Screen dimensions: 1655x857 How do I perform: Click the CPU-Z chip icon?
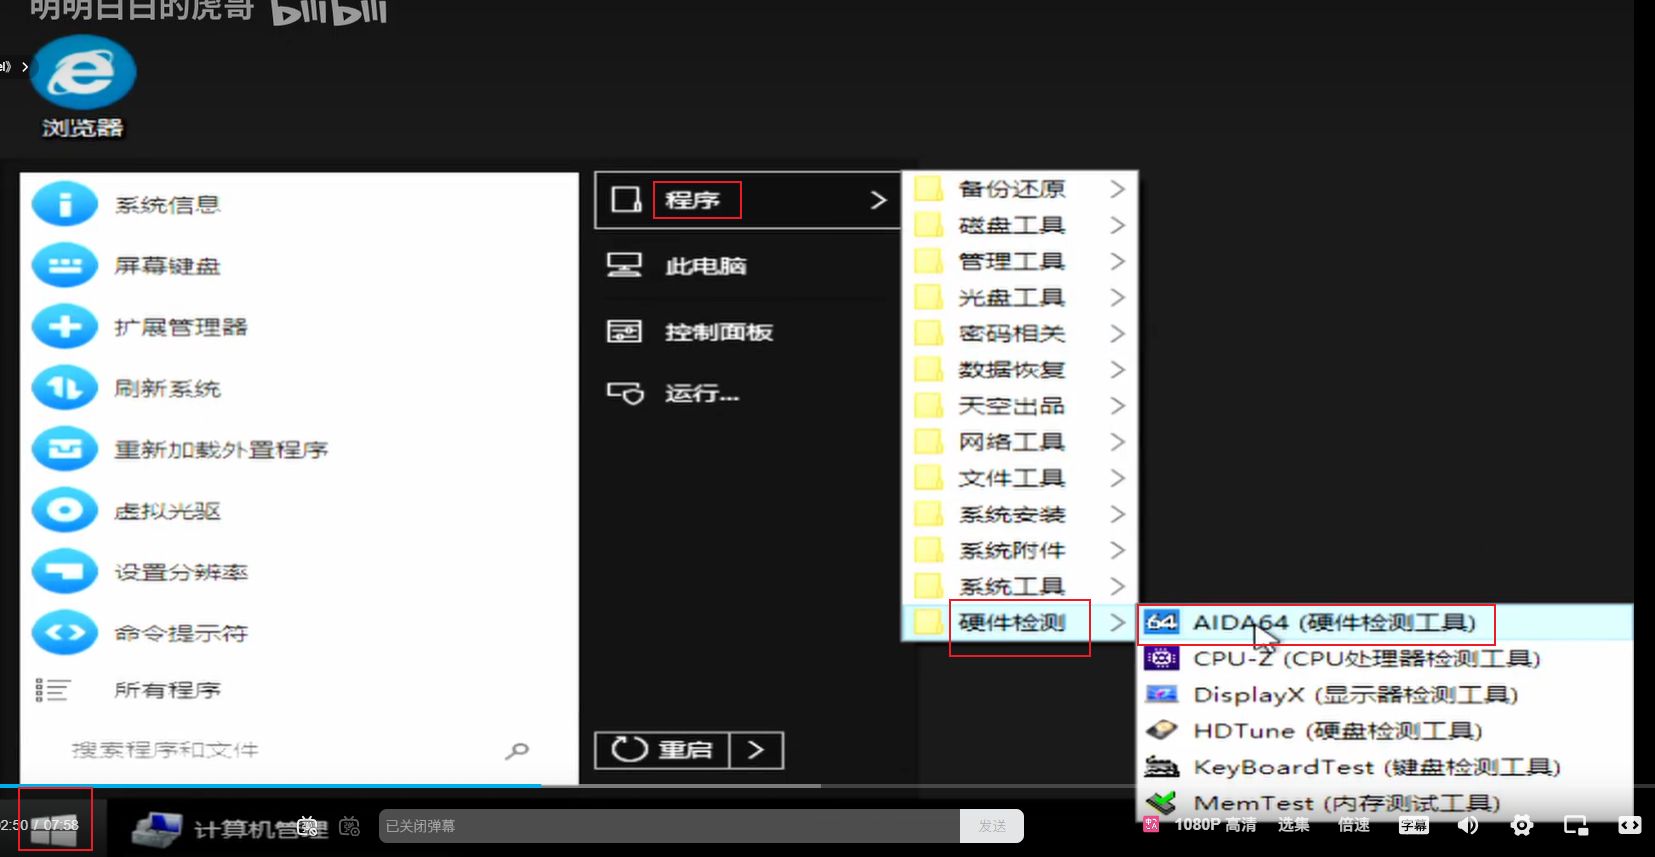[x=1162, y=658]
